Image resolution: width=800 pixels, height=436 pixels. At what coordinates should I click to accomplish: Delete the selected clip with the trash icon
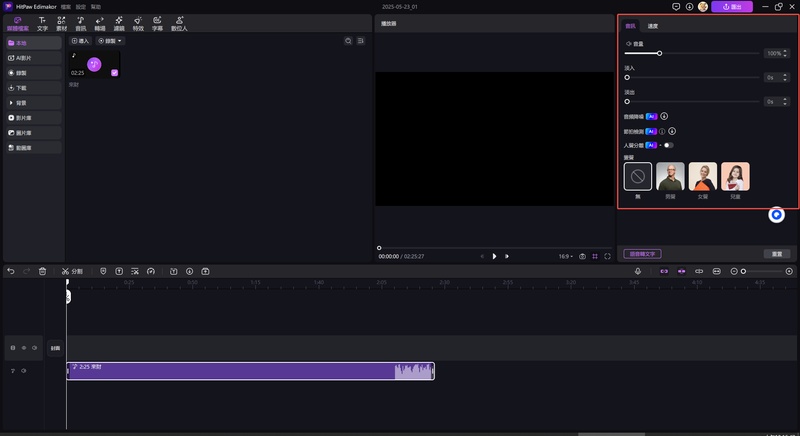coord(42,271)
